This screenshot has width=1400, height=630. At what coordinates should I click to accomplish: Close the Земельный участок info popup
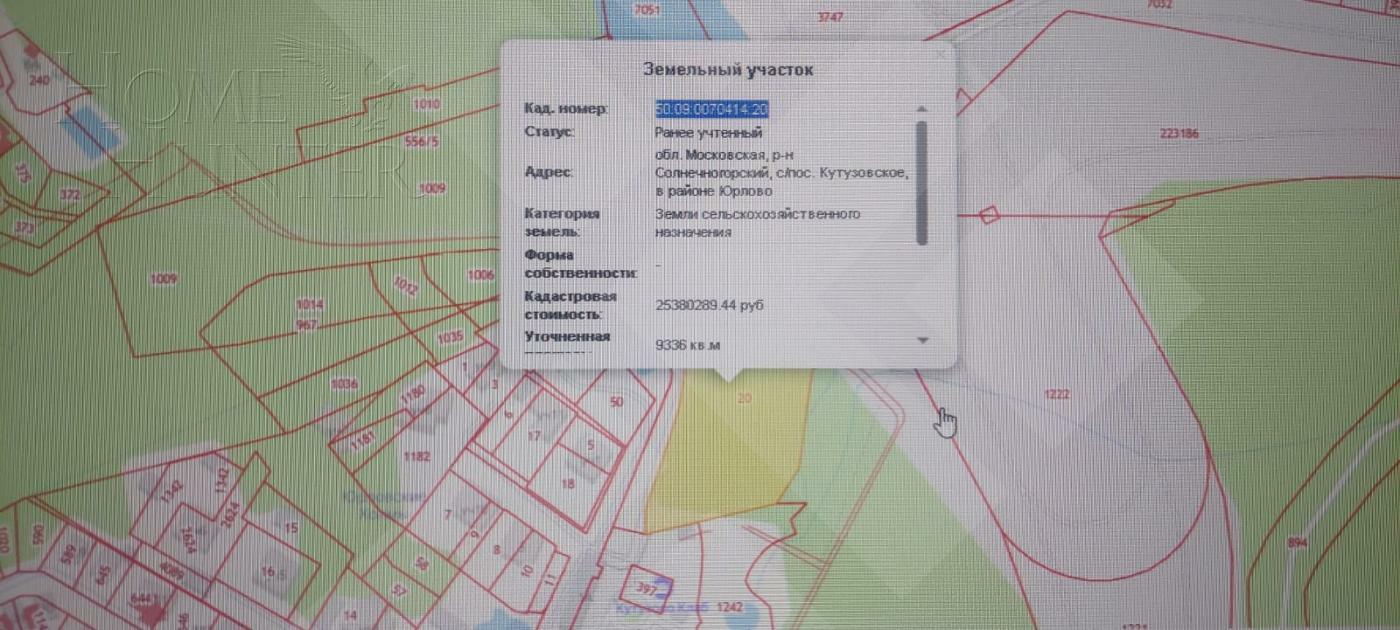pyautogui.click(x=941, y=52)
